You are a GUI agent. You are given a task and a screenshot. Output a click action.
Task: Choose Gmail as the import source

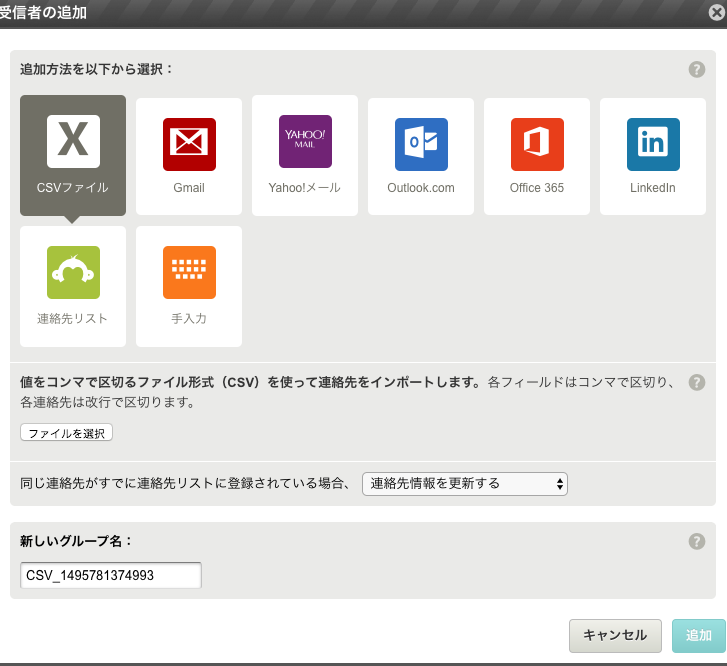click(x=189, y=156)
